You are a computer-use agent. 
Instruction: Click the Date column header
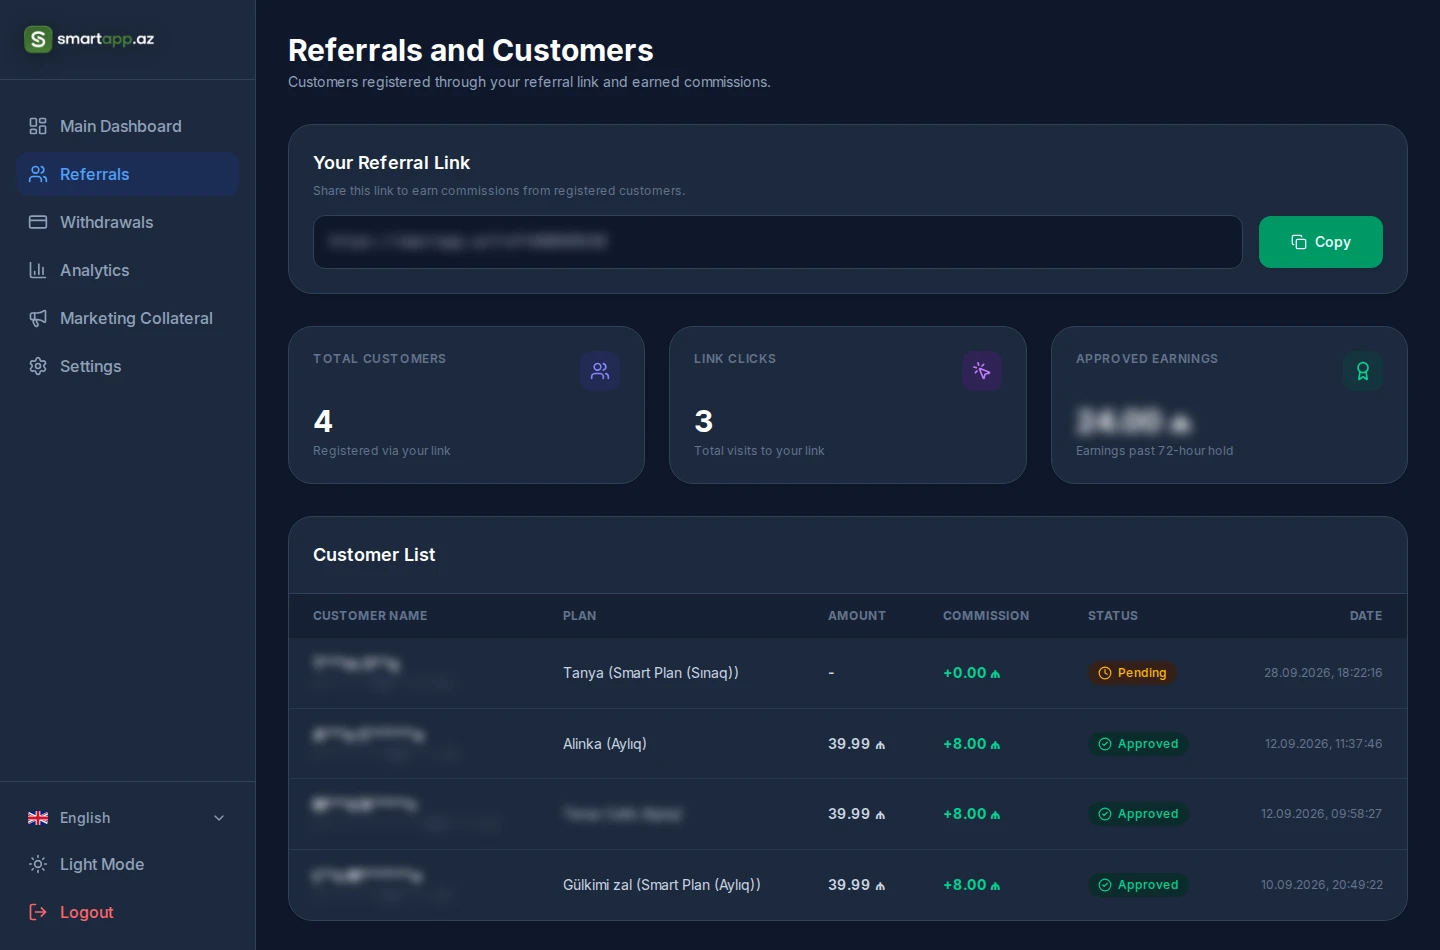[x=1366, y=616]
